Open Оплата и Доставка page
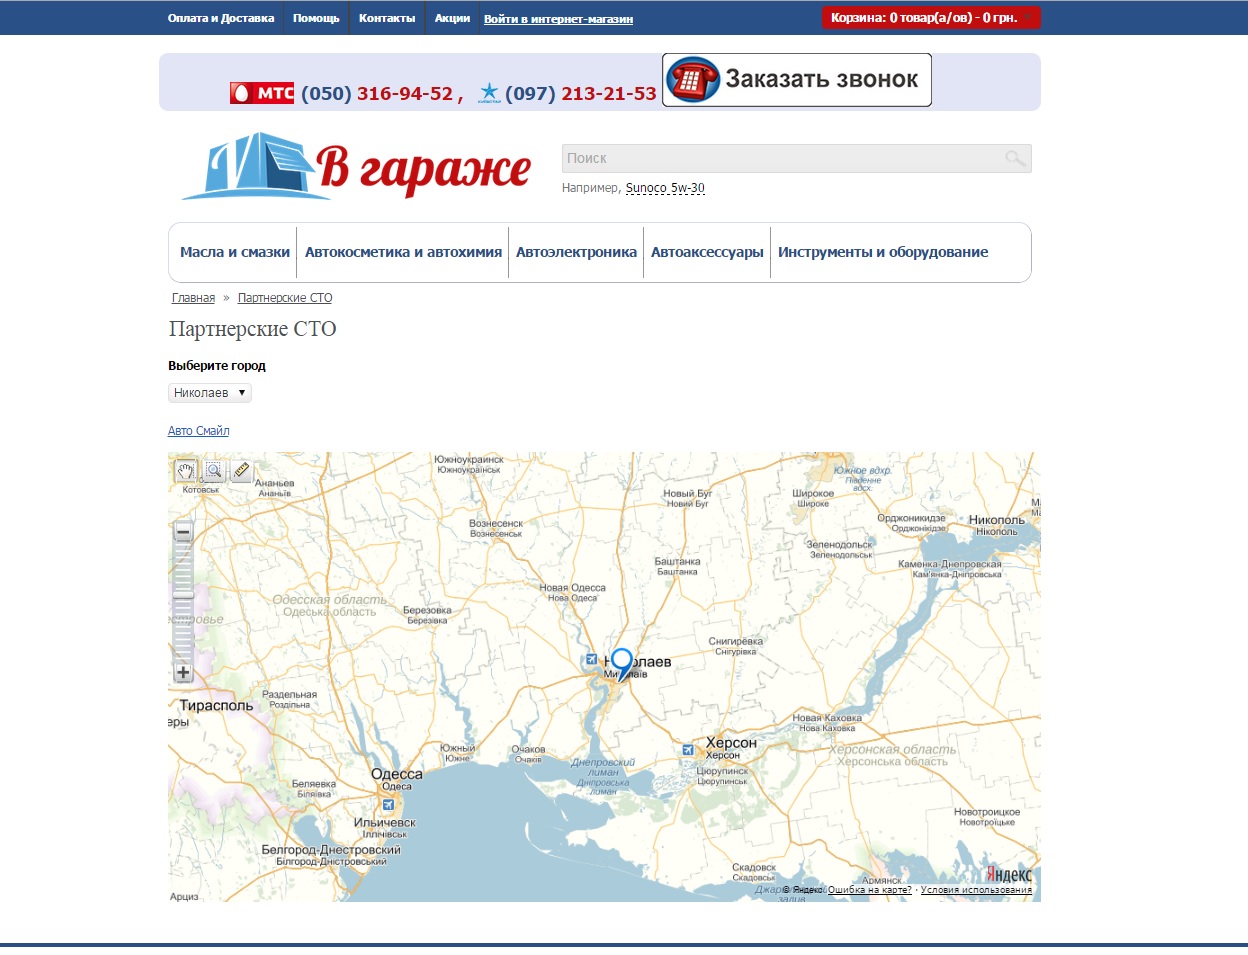The width and height of the screenshot is (1248, 955). [x=221, y=18]
